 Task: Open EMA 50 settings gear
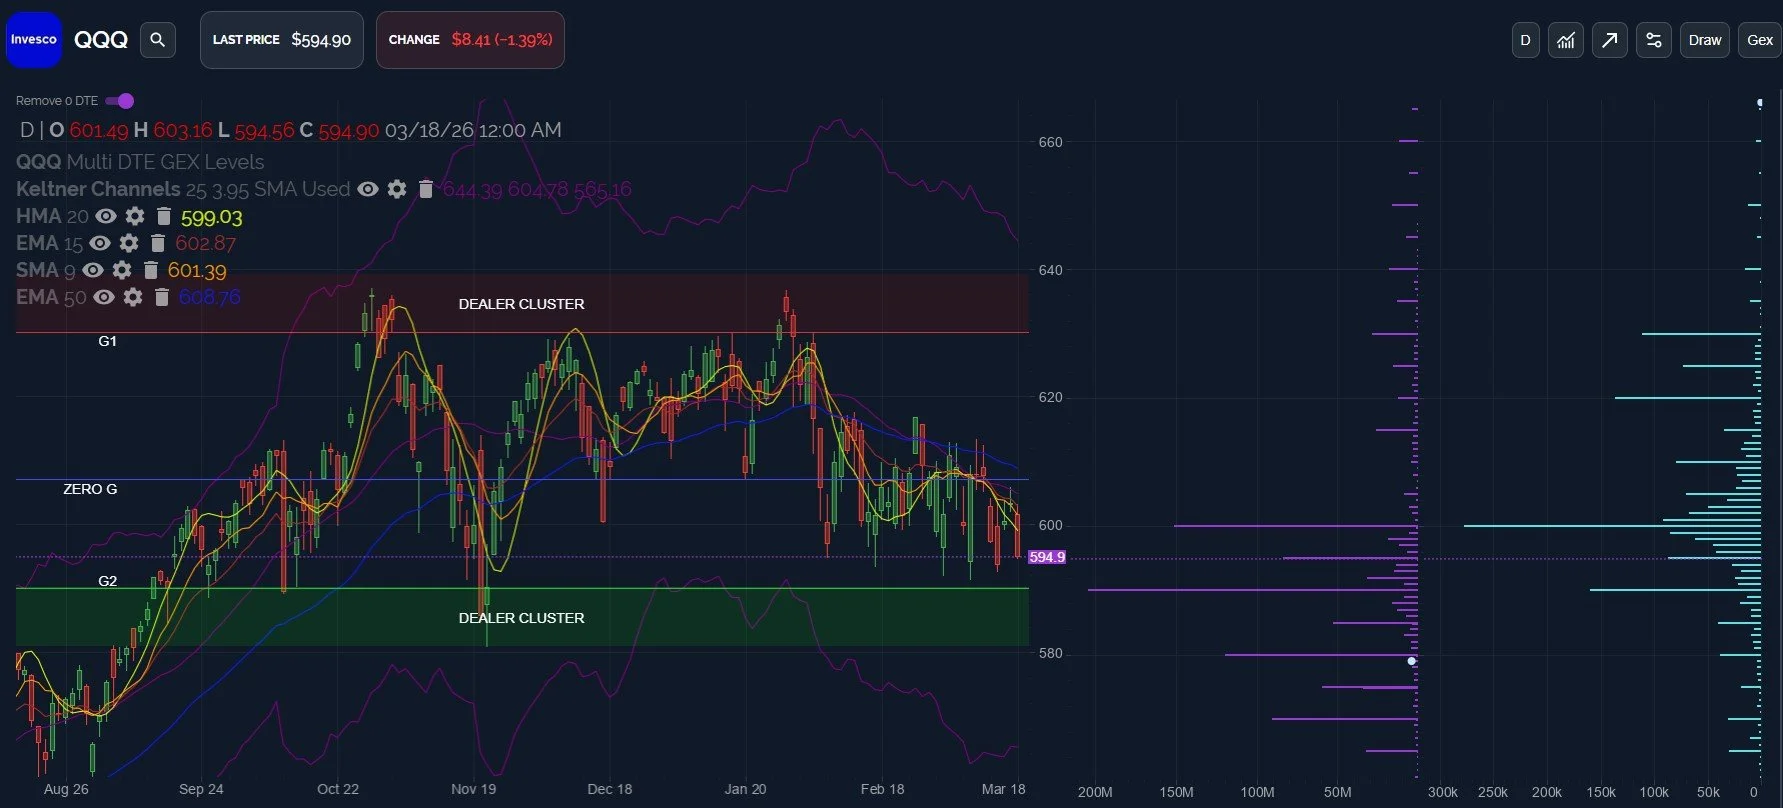click(x=133, y=297)
